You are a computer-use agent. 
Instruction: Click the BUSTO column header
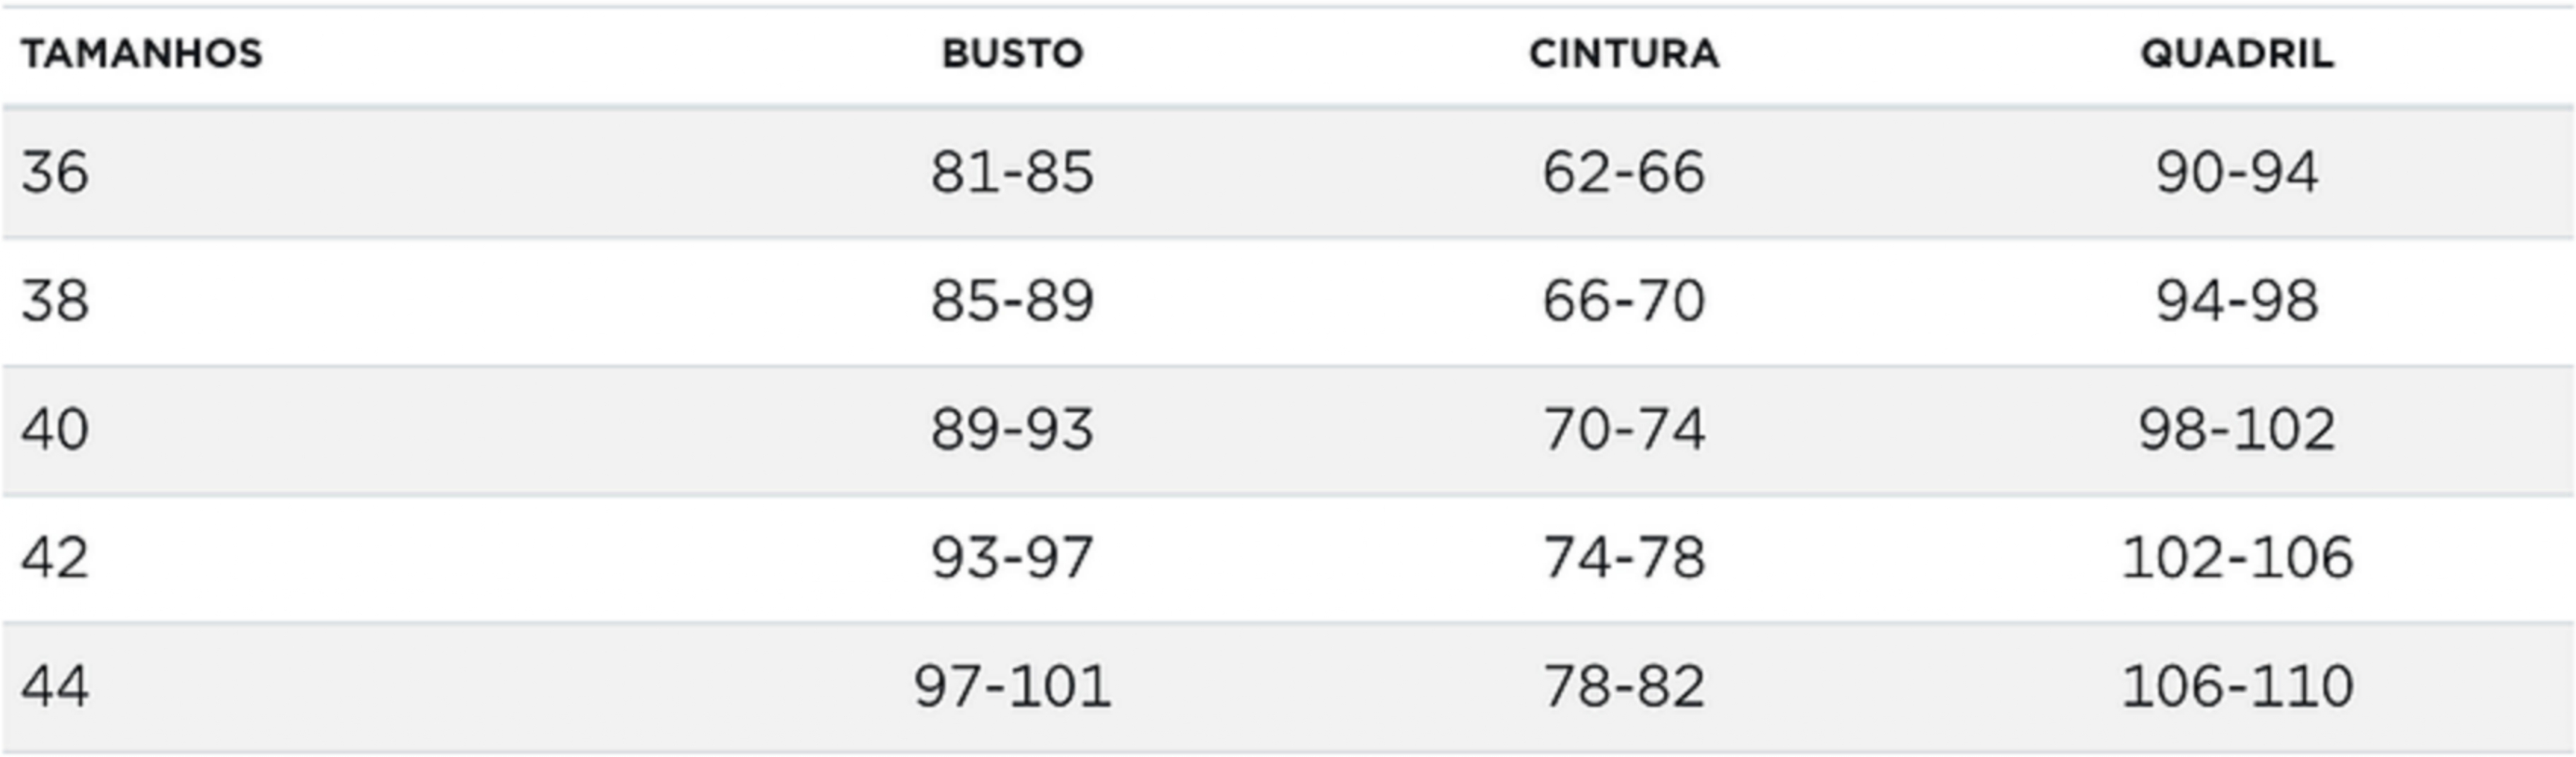(x=1012, y=53)
